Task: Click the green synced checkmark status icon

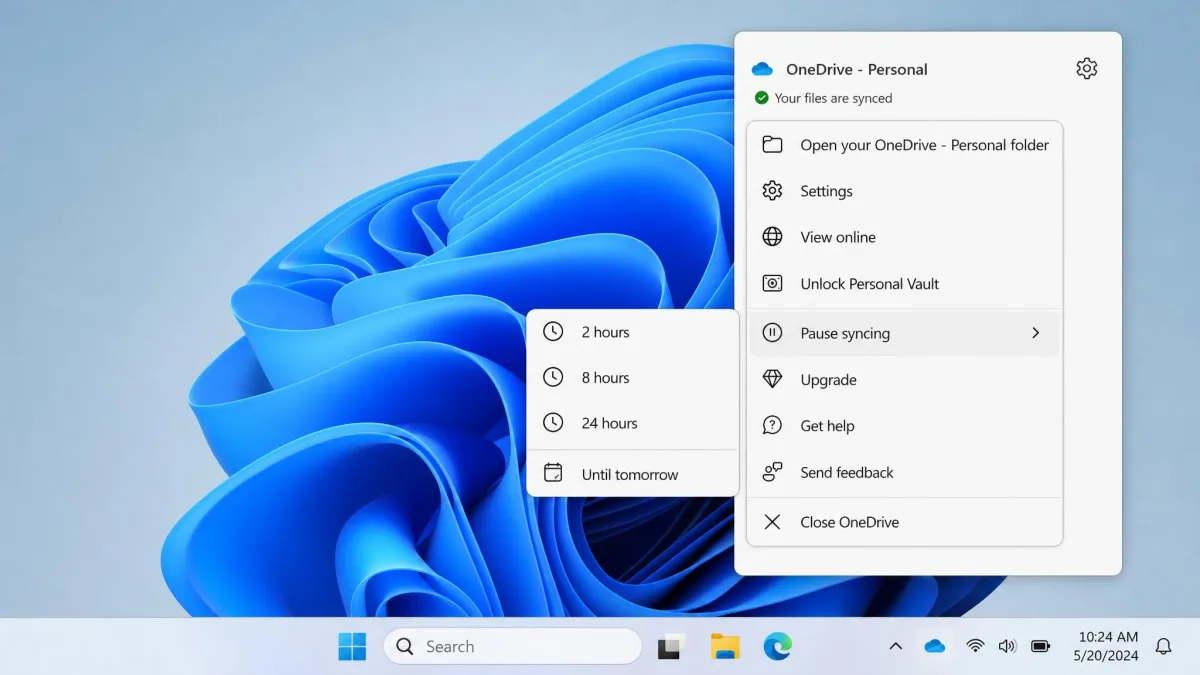Action: coord(762,98)
